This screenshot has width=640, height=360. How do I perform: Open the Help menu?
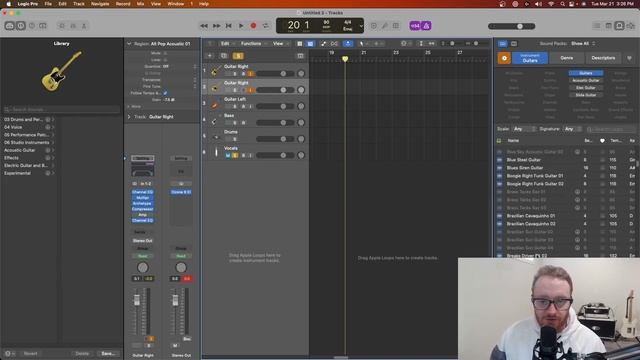[204, 4]
